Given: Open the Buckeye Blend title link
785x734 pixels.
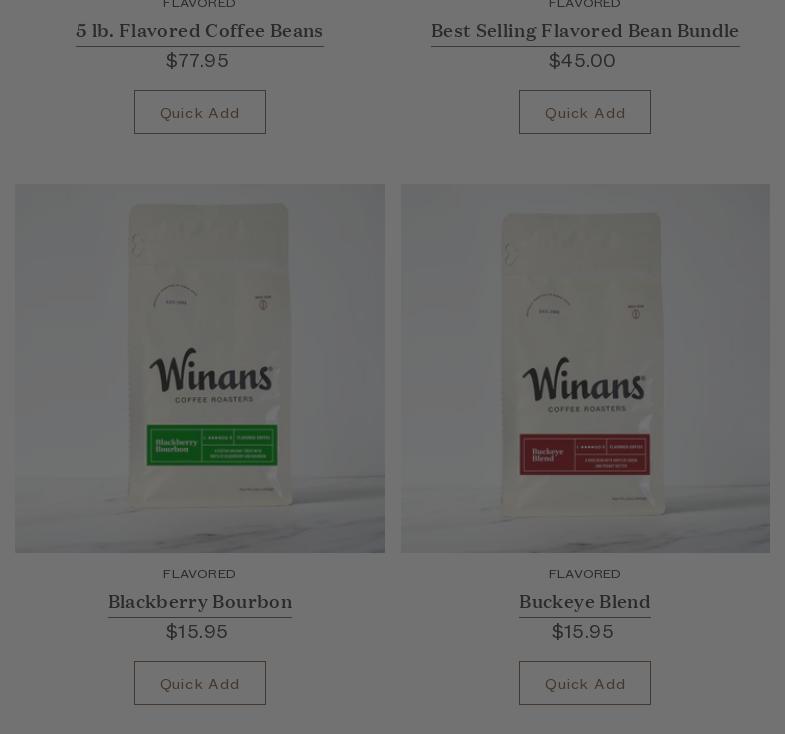Looking at the screenshot, I should point(585,602).
